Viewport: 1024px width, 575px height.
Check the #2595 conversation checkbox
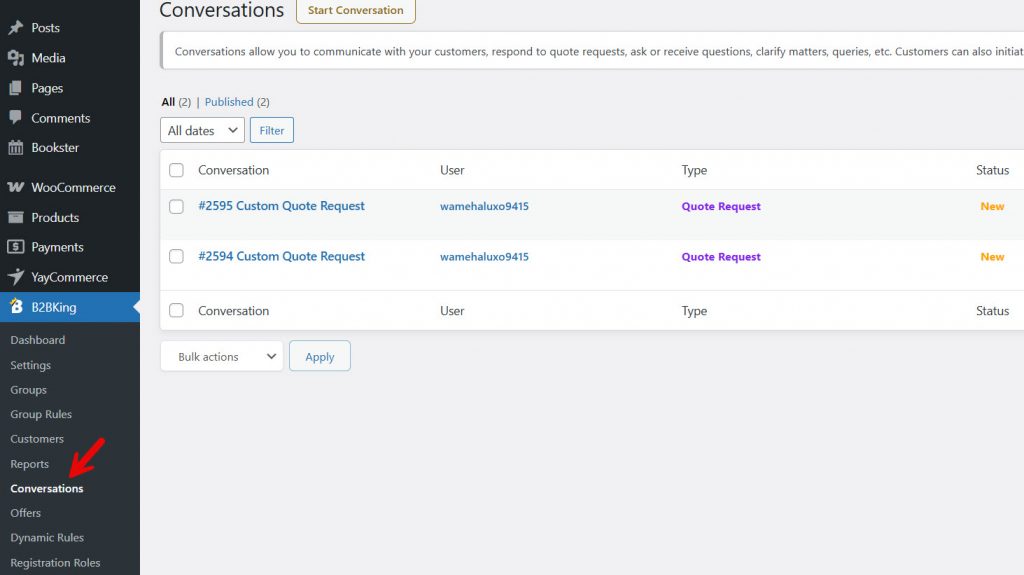pos(176,206)
